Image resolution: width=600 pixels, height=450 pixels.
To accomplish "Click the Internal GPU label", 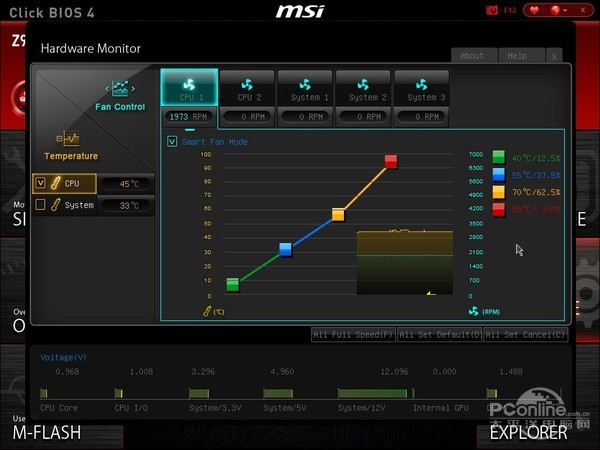I will point(441,408).
